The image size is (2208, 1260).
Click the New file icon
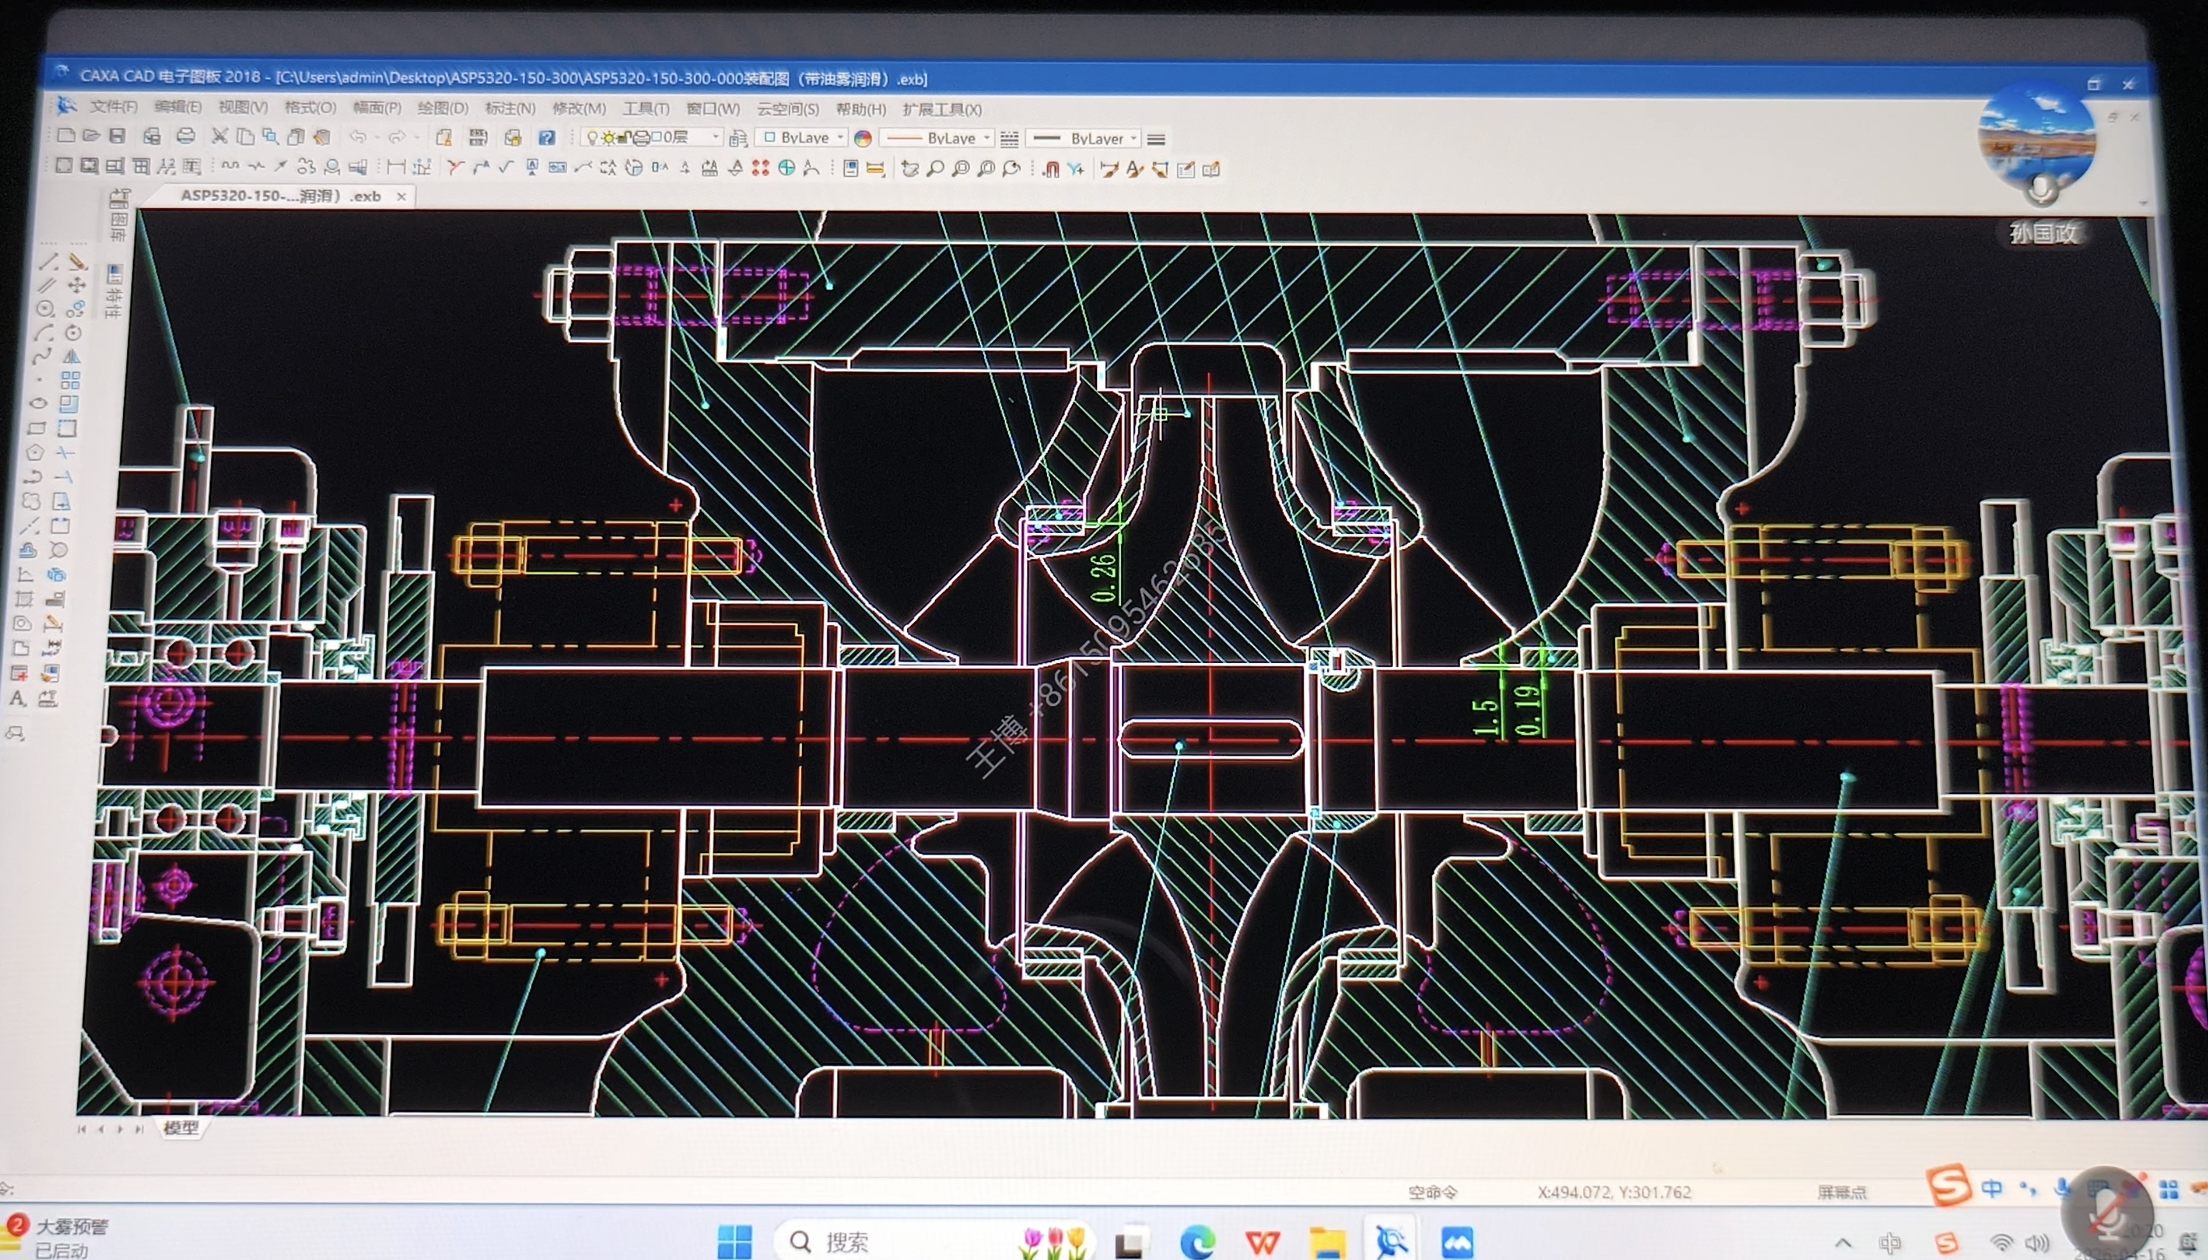[66, 136]
